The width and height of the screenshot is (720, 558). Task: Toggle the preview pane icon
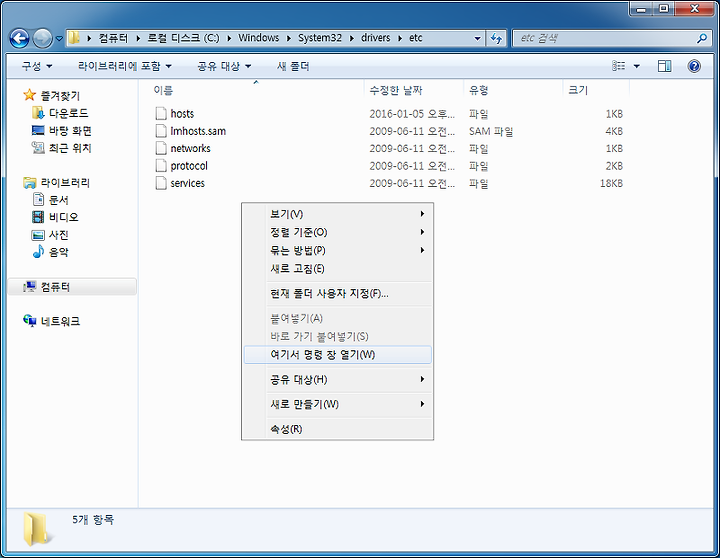[x=664, y=66]
